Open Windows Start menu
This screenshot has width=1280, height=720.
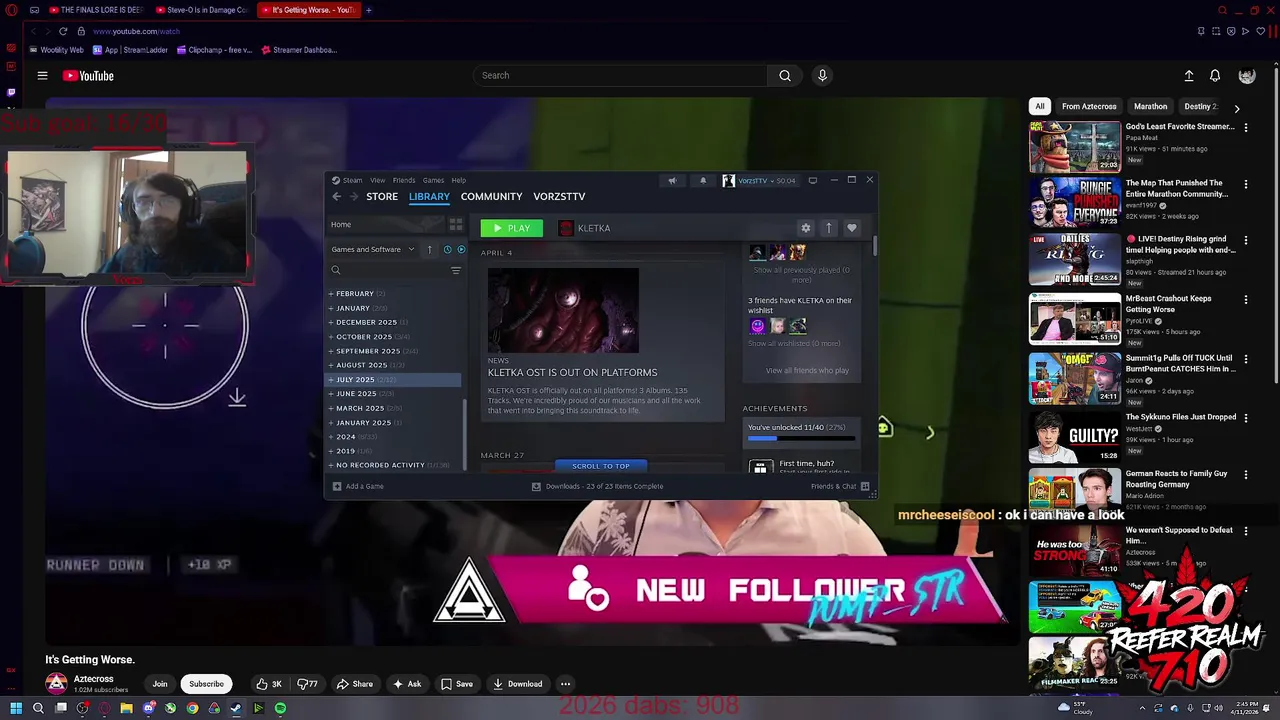[x=16, y=708]
